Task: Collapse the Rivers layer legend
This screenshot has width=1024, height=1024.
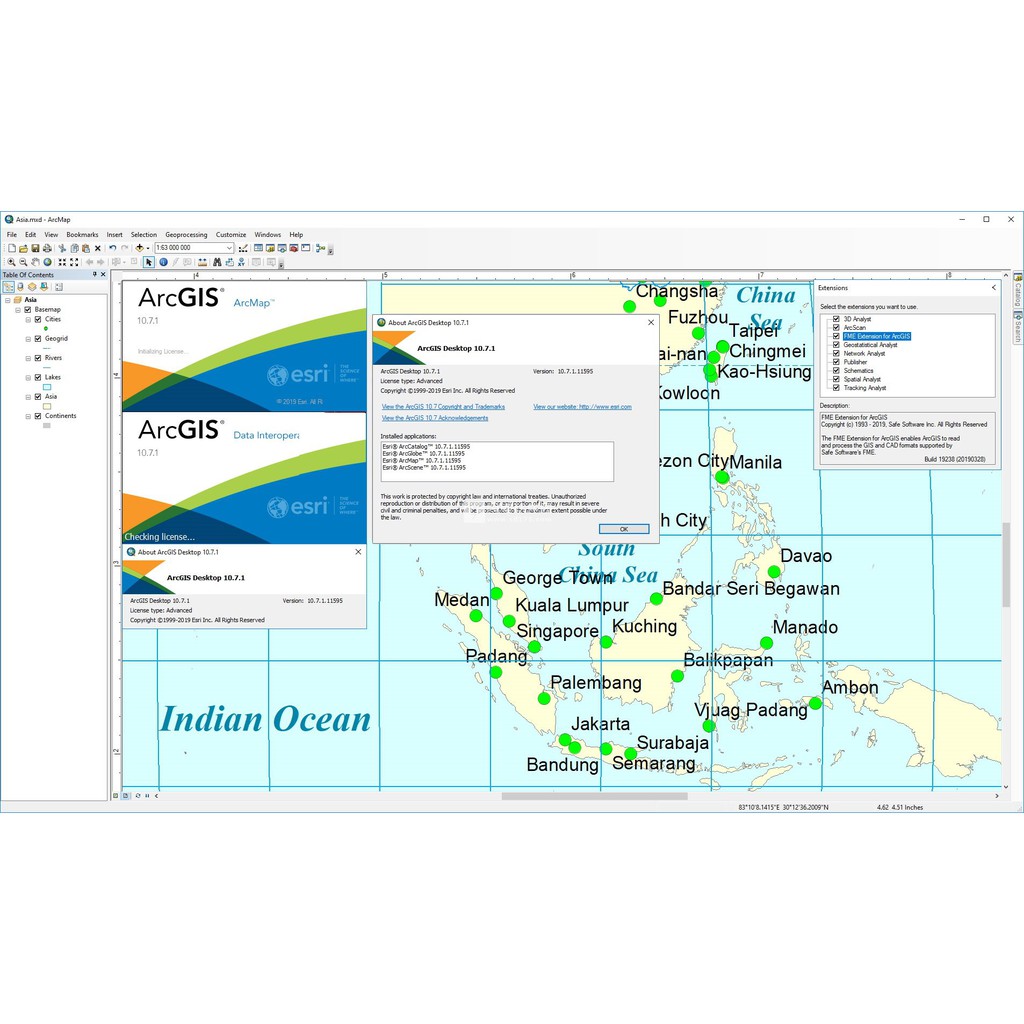Action: [28, 358]
